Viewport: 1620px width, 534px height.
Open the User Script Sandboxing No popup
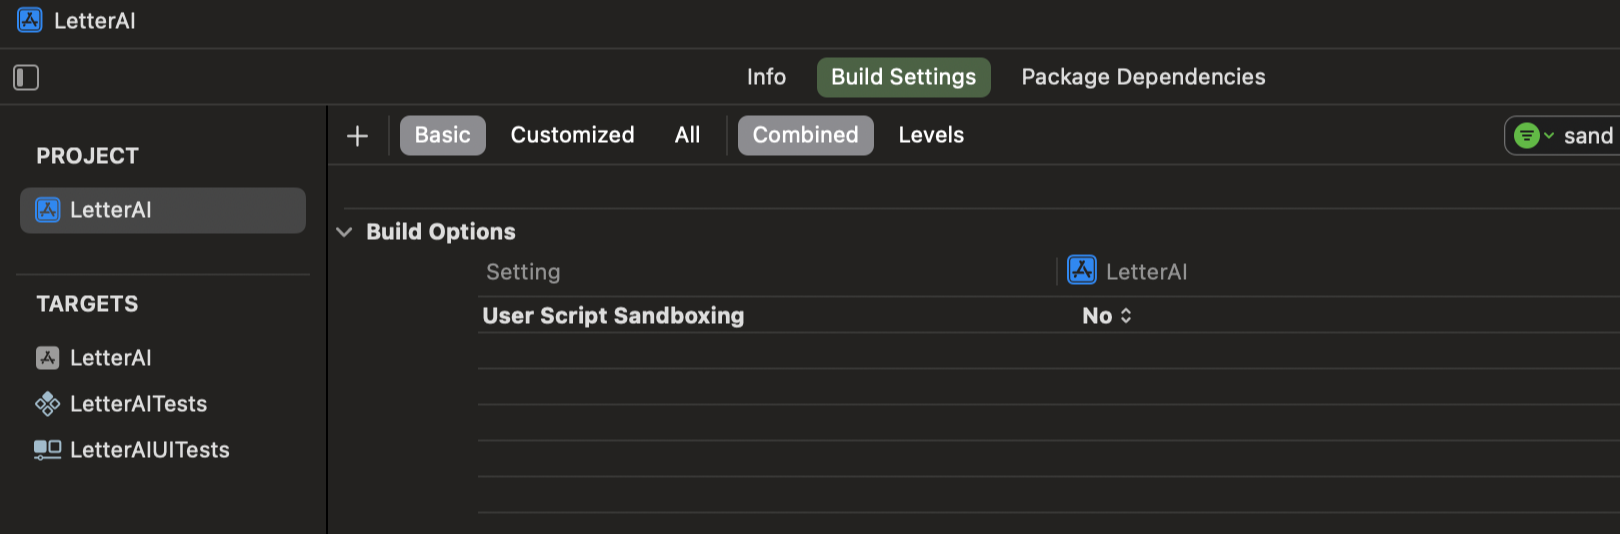(1107, 316)
